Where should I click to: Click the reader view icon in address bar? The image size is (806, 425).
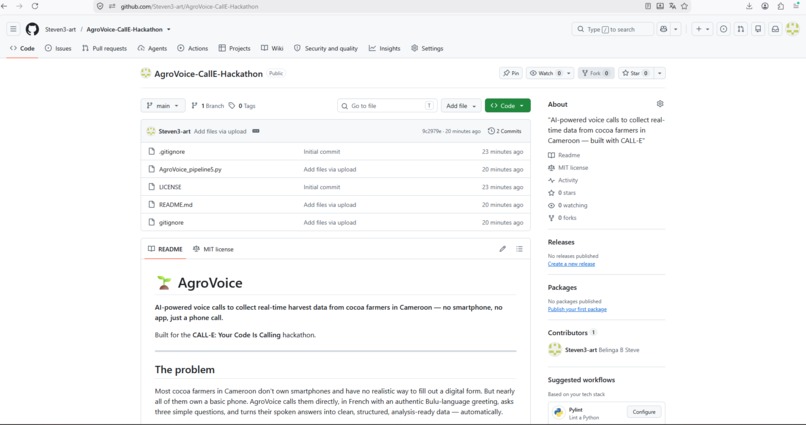pyautogui.click(x=648, y=6)
